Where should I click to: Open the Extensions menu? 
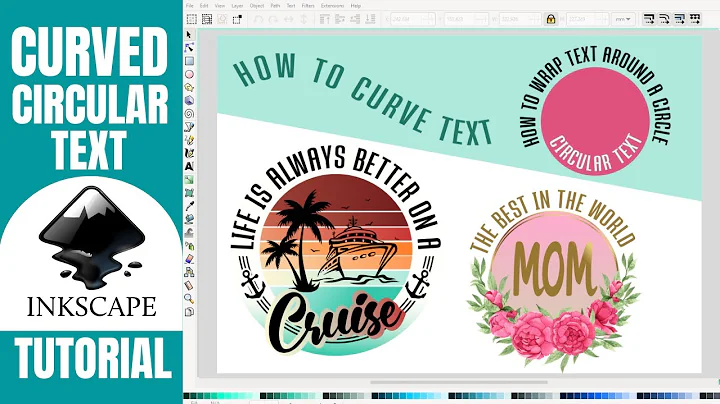(332, 6)
